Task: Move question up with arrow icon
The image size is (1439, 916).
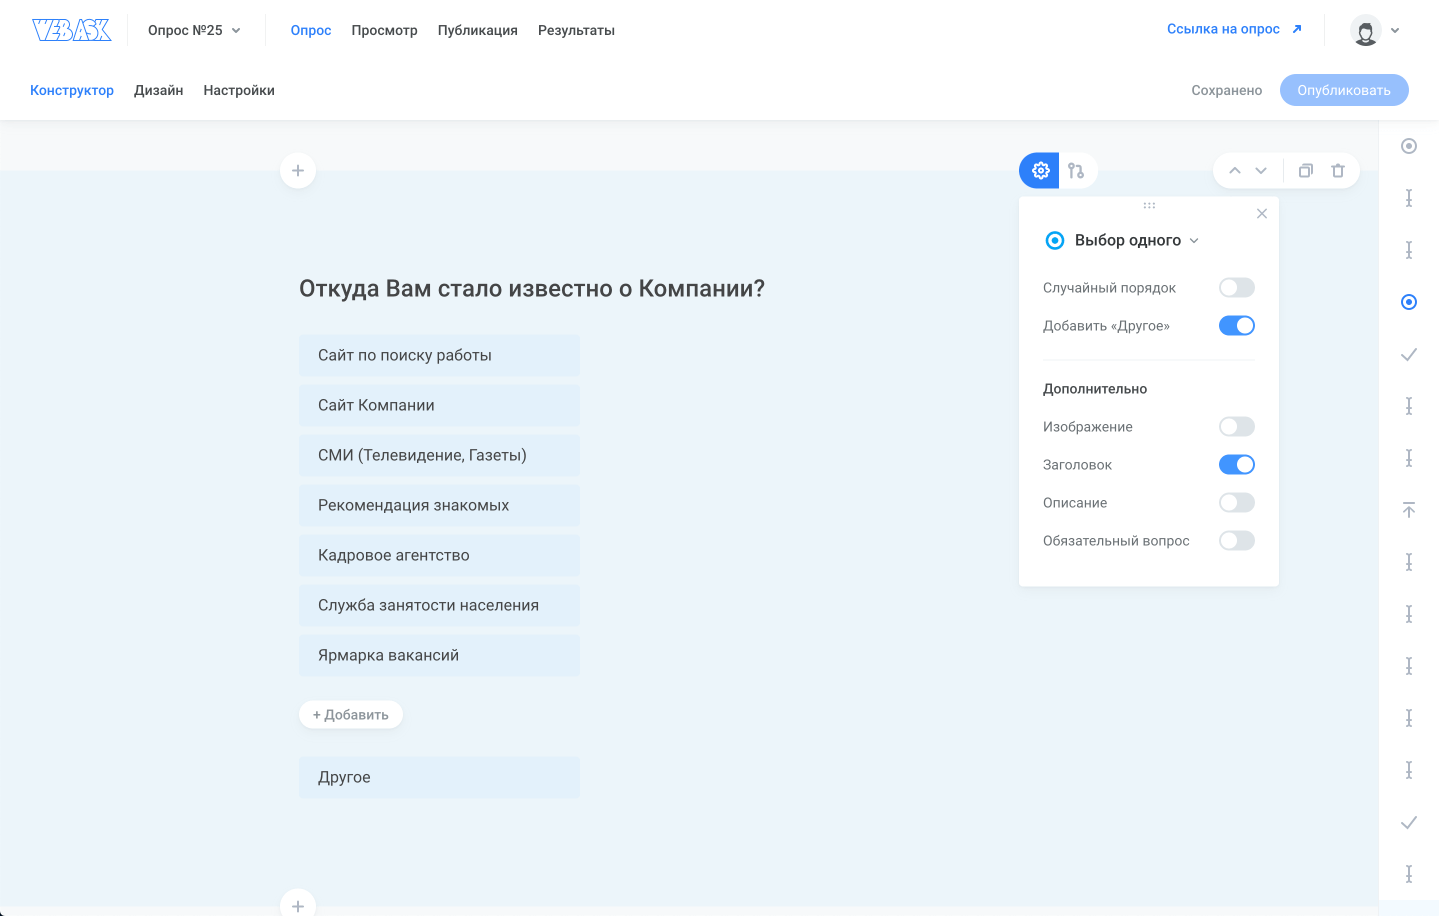Action: (1235, 171)
